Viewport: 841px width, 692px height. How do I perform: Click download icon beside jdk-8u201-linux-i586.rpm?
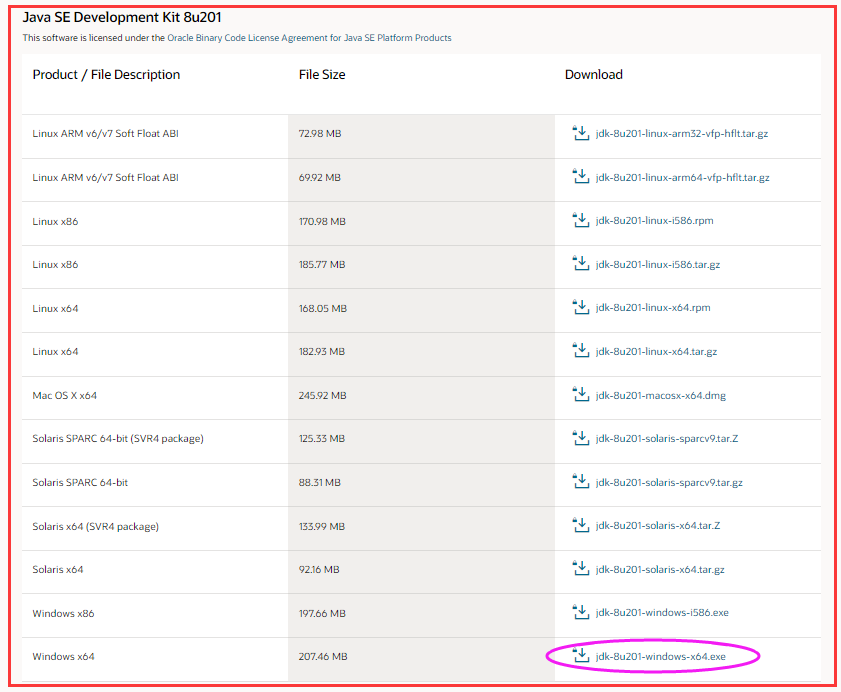[580, 220]
